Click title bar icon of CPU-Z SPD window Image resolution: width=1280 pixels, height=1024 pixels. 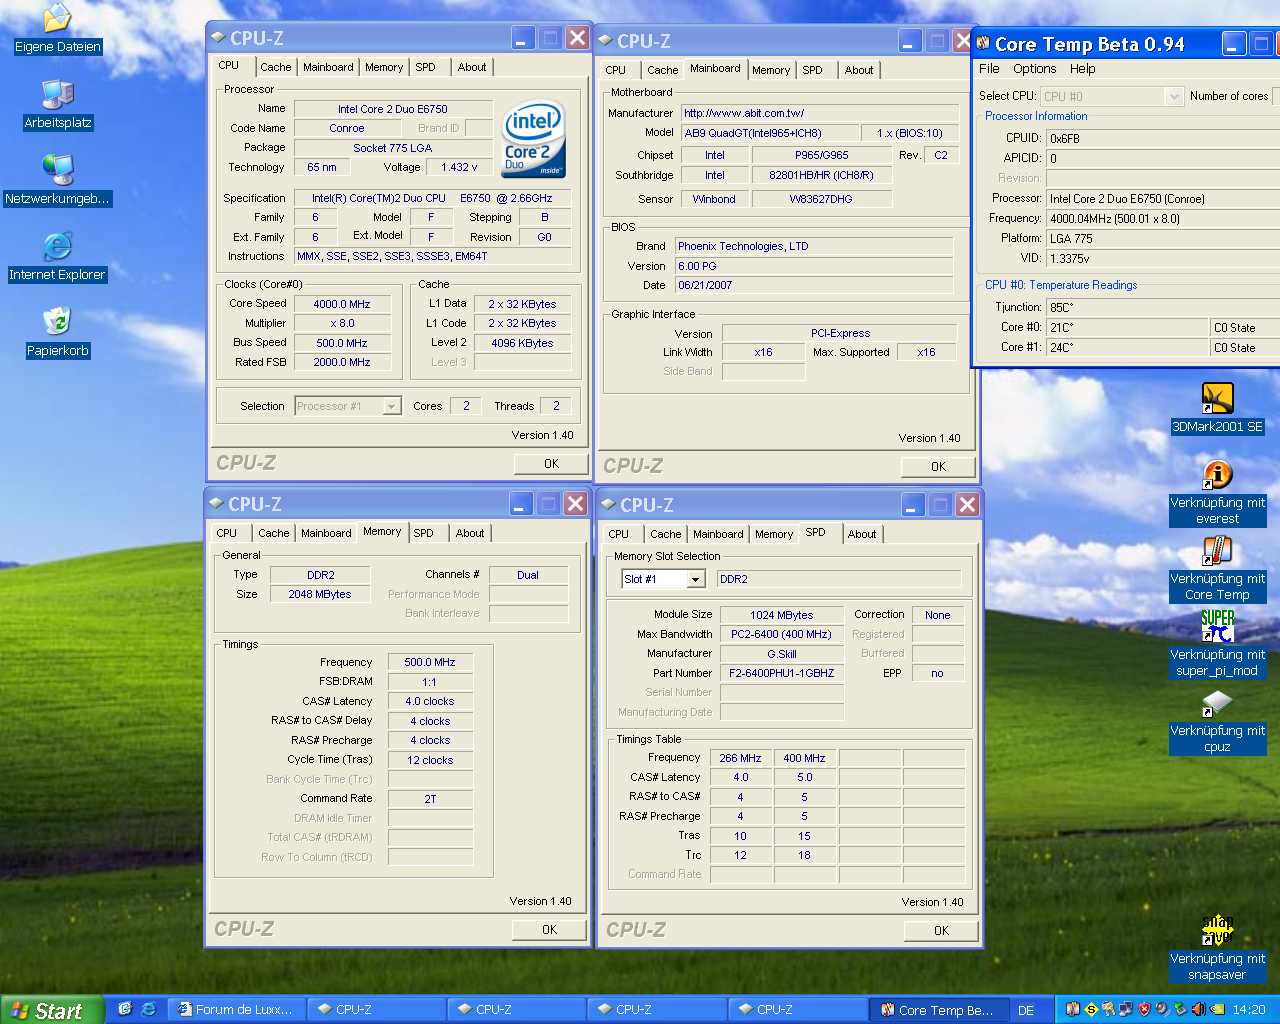[x=608, y=505]
